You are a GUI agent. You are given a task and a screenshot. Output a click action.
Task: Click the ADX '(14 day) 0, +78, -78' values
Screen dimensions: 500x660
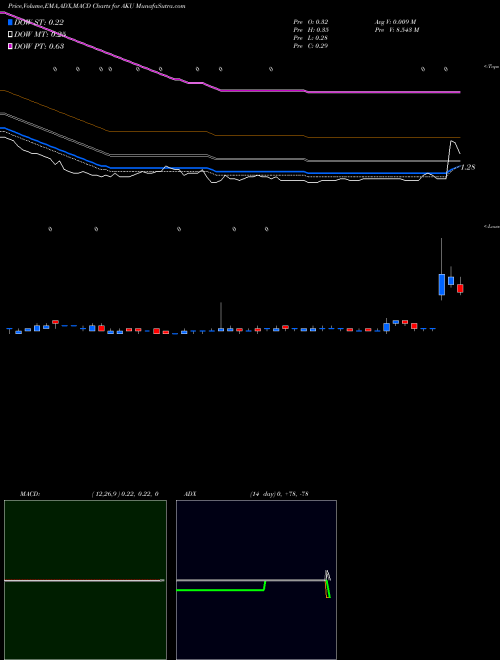(x=279, y=493)
